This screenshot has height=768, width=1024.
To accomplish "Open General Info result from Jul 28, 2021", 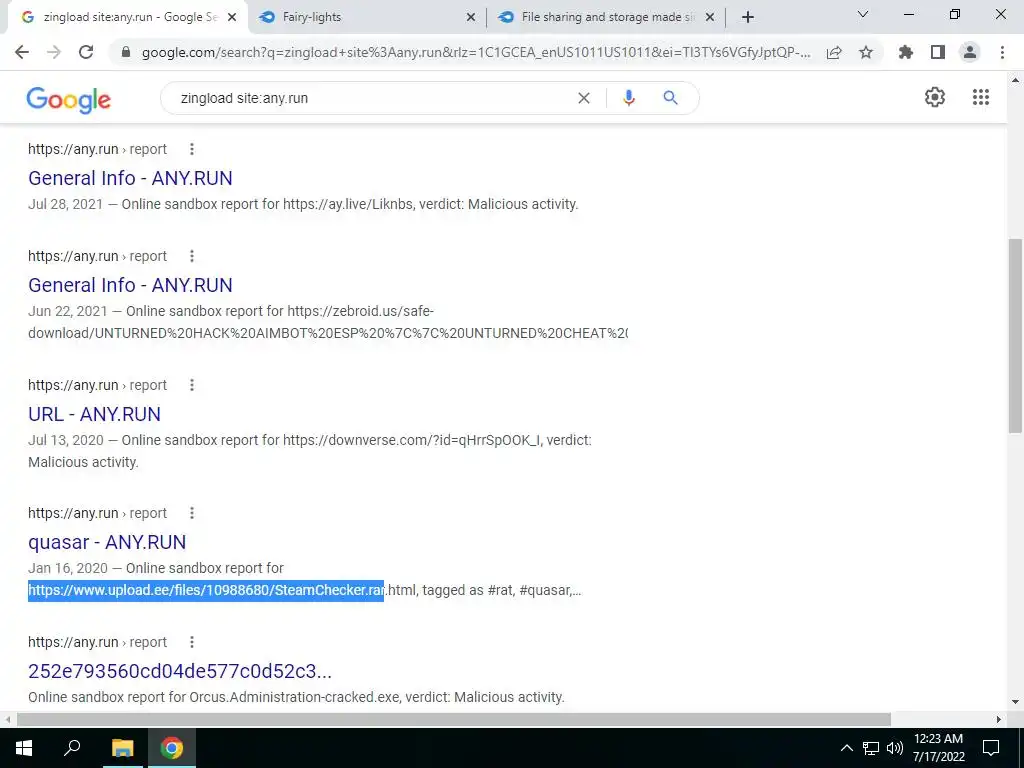I will click(x=130, y=178).
